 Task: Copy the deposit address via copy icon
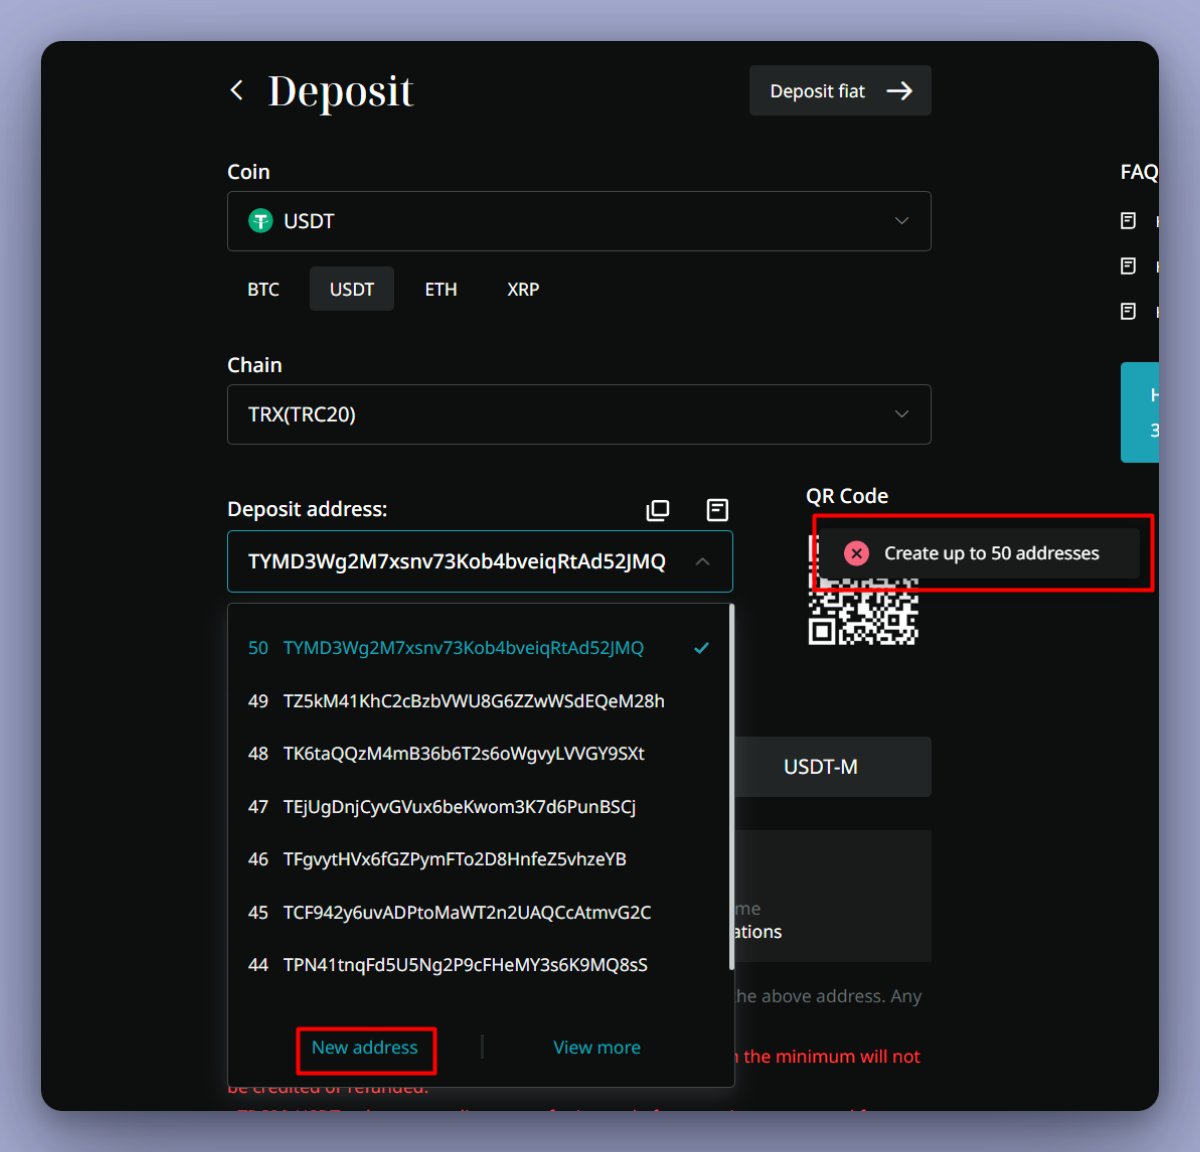(658, 510)
